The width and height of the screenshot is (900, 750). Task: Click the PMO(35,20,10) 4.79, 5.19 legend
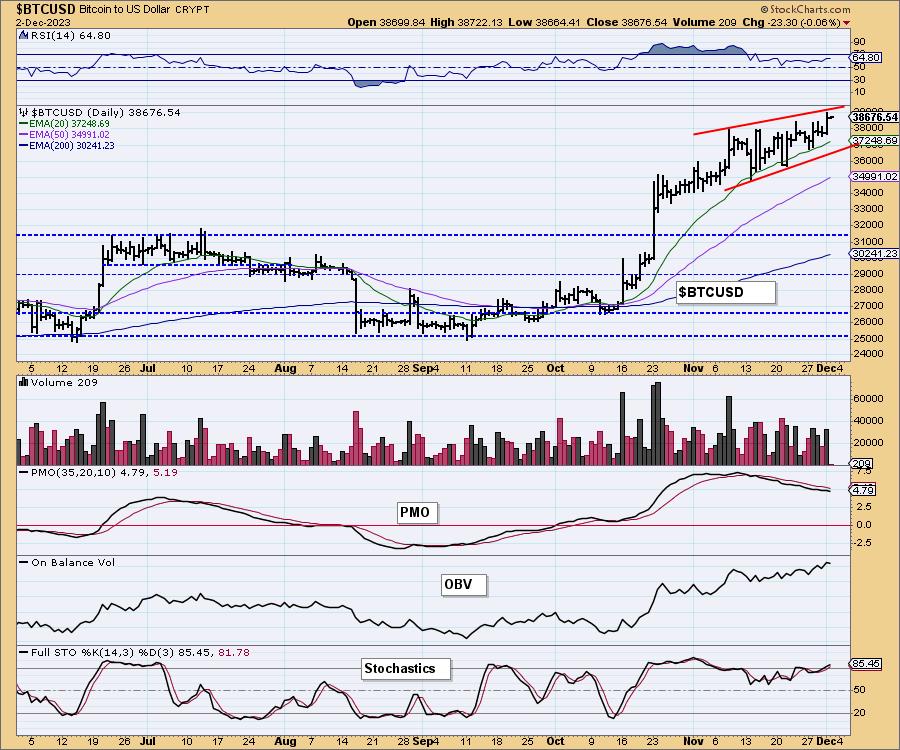pos(104,472)
